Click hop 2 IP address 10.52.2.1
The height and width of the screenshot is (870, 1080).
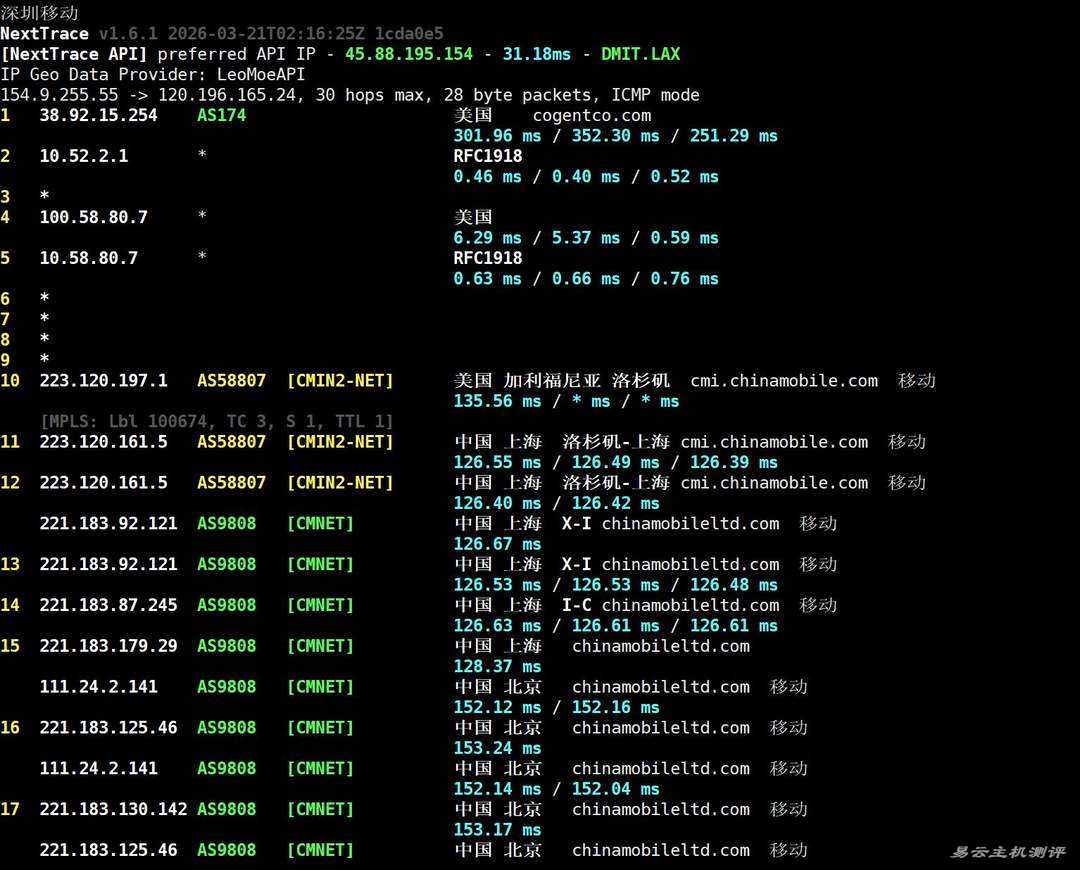(x=83, y=156)
